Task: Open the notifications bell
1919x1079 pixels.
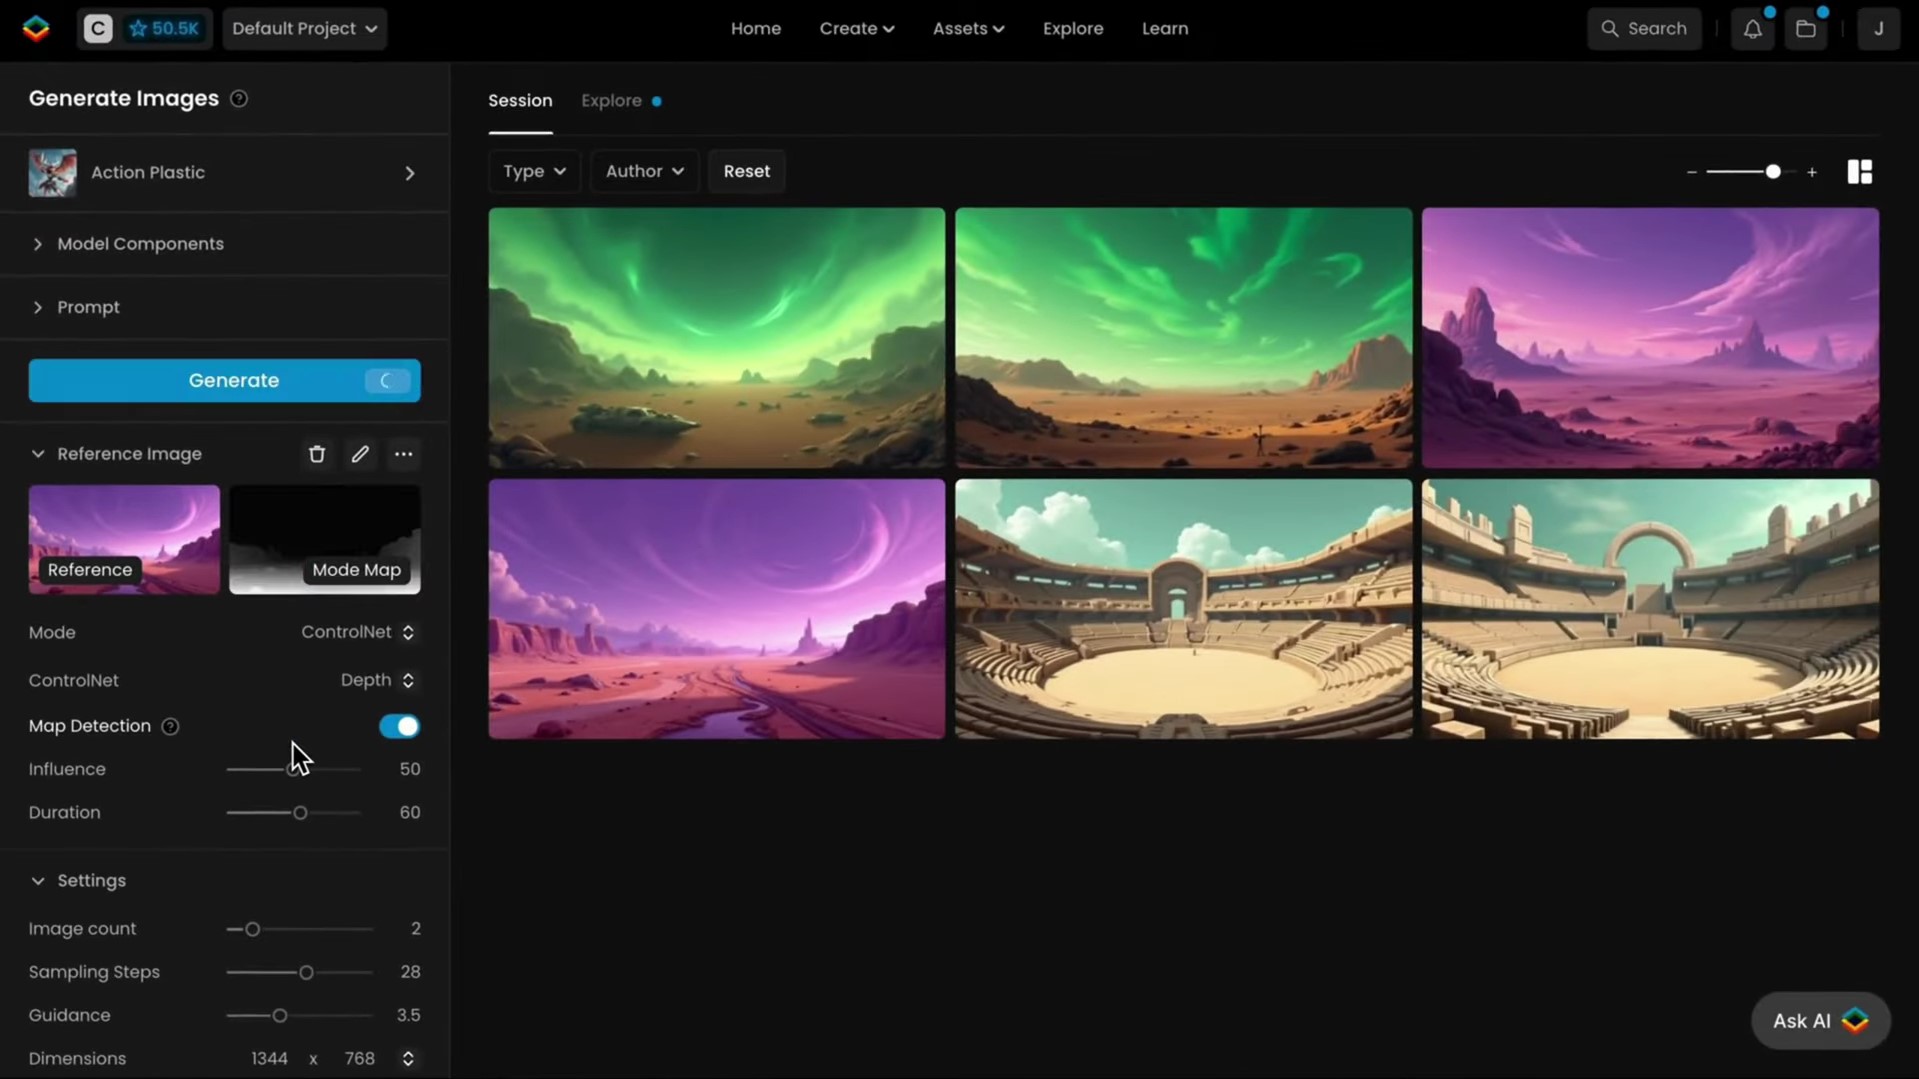Action: [1752, 29]
